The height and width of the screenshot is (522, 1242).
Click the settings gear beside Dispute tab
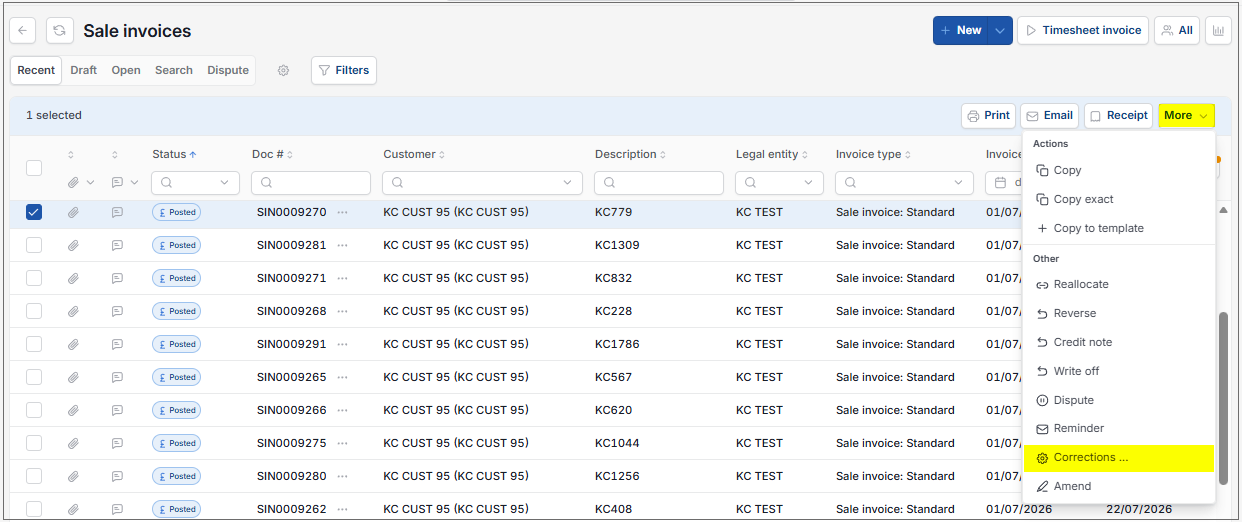click(283, 71)
